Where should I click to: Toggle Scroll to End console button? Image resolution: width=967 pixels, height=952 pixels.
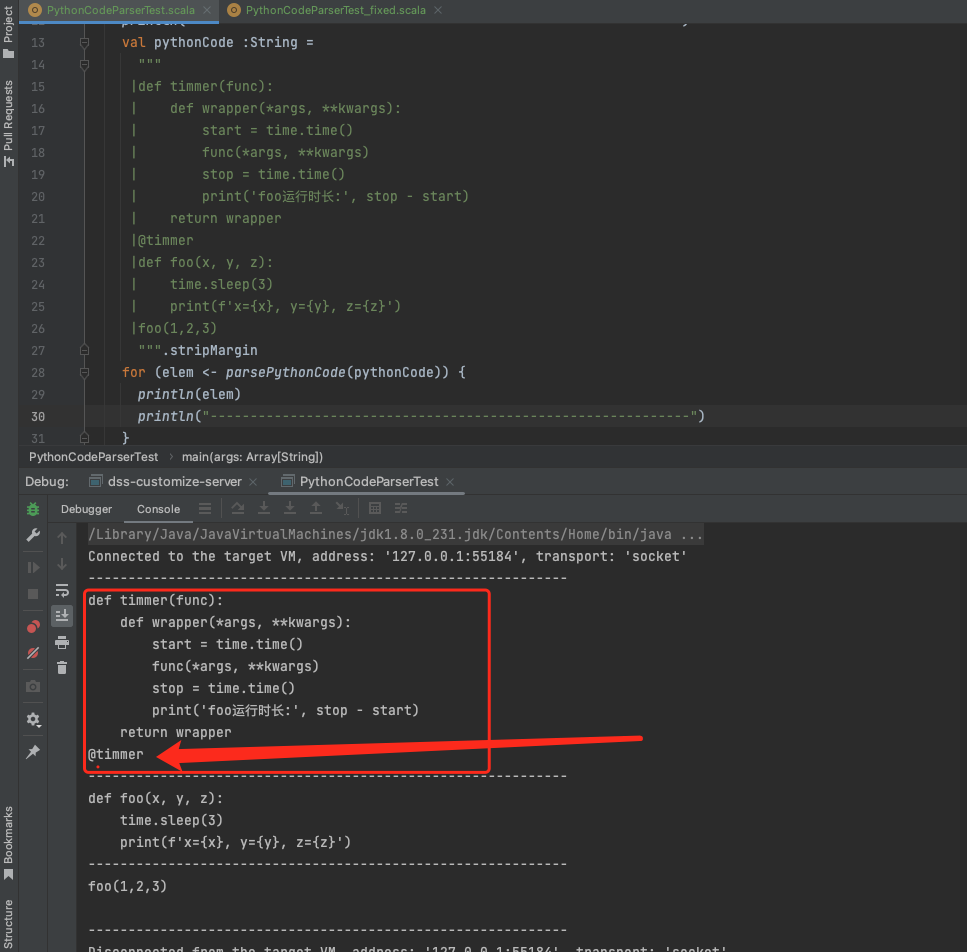(x=62, y=615)
